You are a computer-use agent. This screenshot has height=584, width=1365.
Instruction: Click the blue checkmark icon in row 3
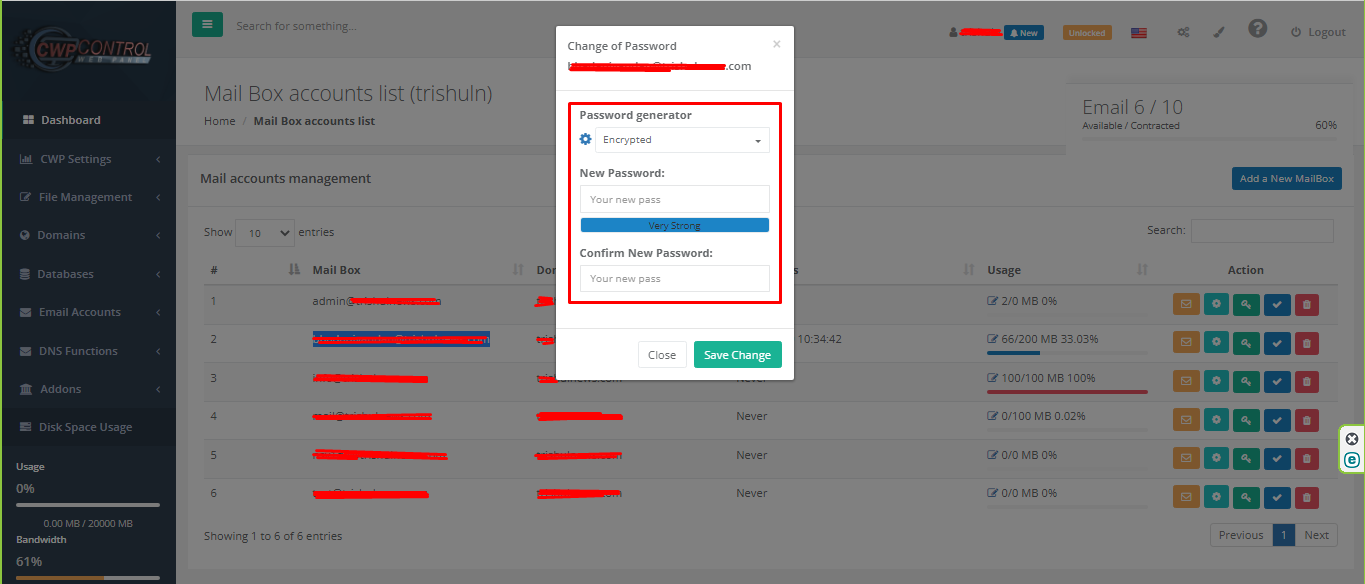pyautogui.click(x=1276, y=382)
